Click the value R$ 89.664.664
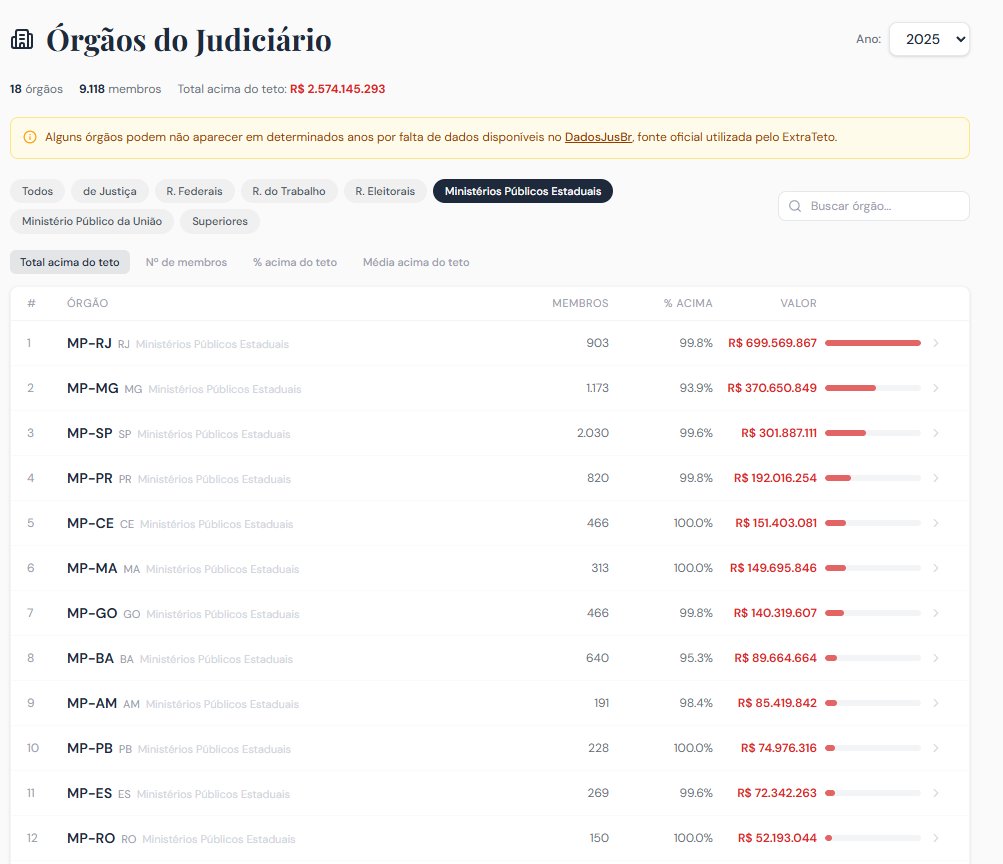Viewport: 1003px width, 864px height. (x=775, y=658)
